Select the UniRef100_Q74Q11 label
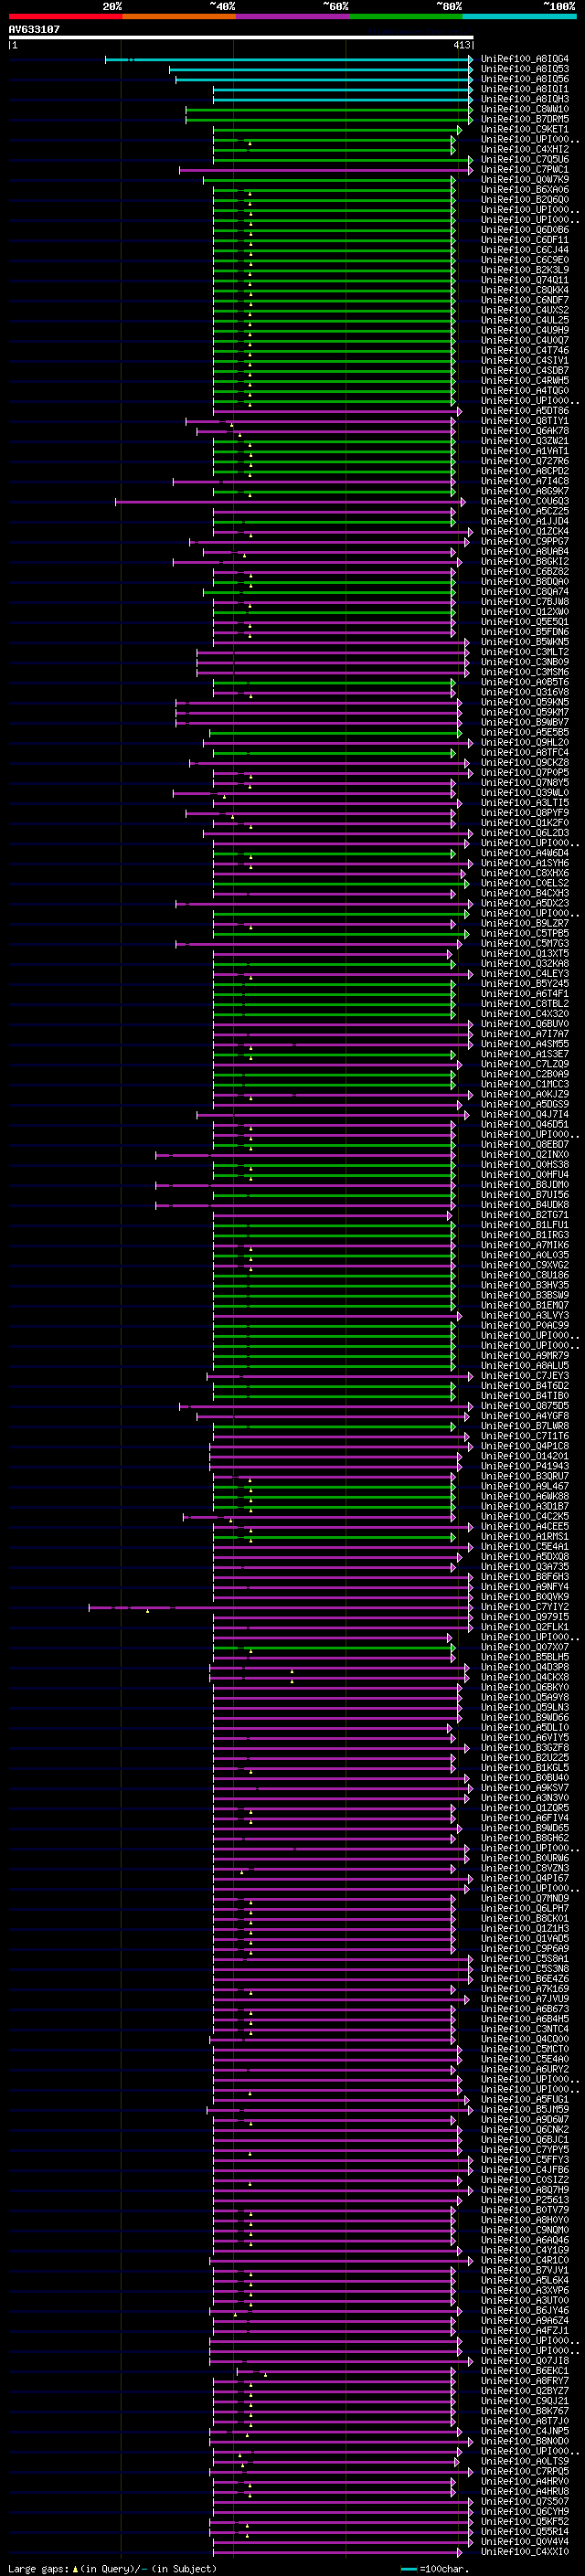 [x=525, y=280]
